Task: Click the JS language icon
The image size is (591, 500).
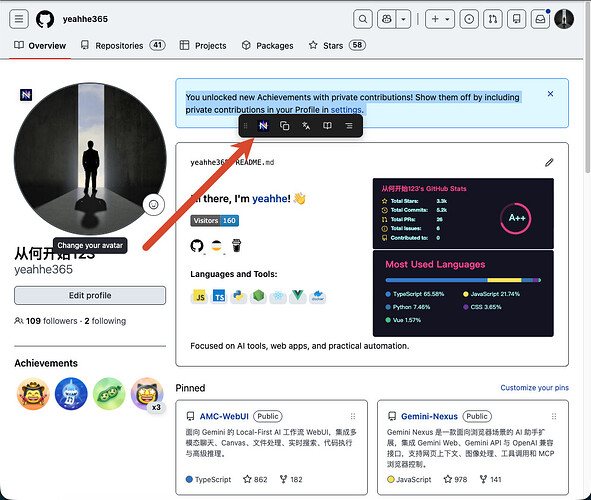Action: (x=200, y=297)
